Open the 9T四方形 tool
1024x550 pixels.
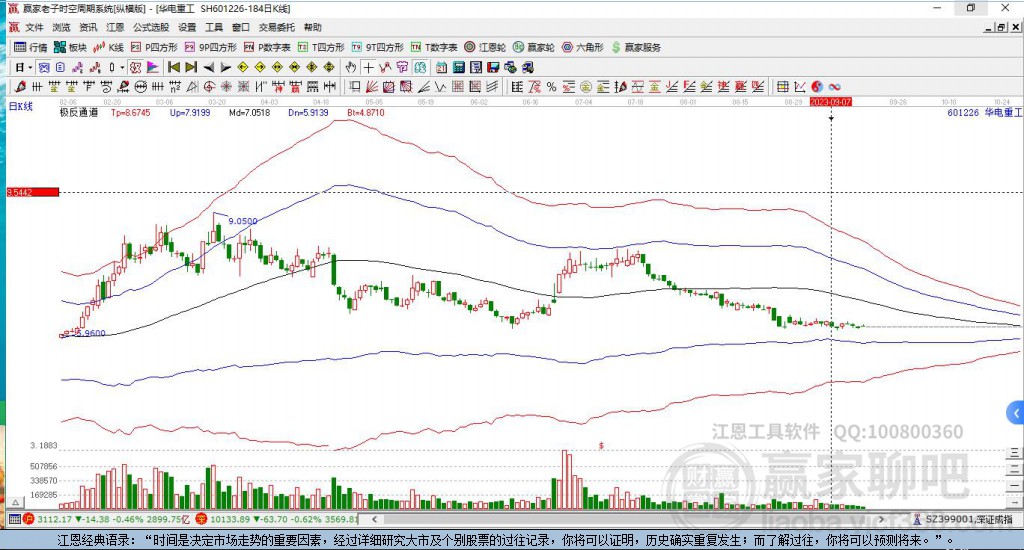[x=377, y=47]
